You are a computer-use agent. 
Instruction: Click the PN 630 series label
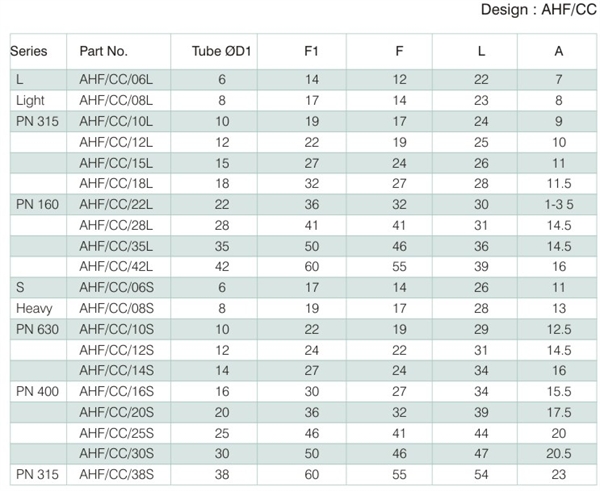tap(38, 329)
